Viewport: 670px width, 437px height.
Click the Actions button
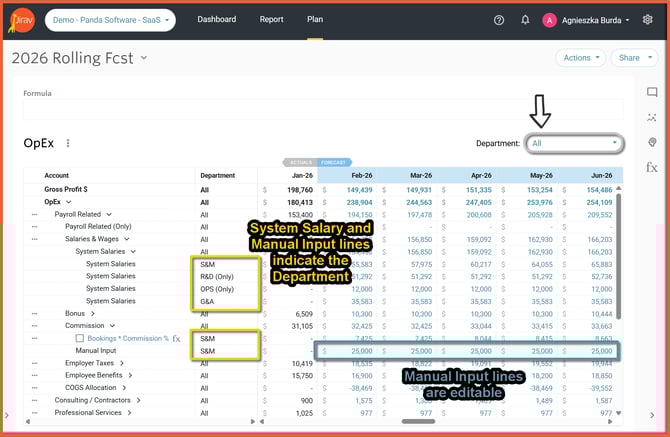click(581, 58)
